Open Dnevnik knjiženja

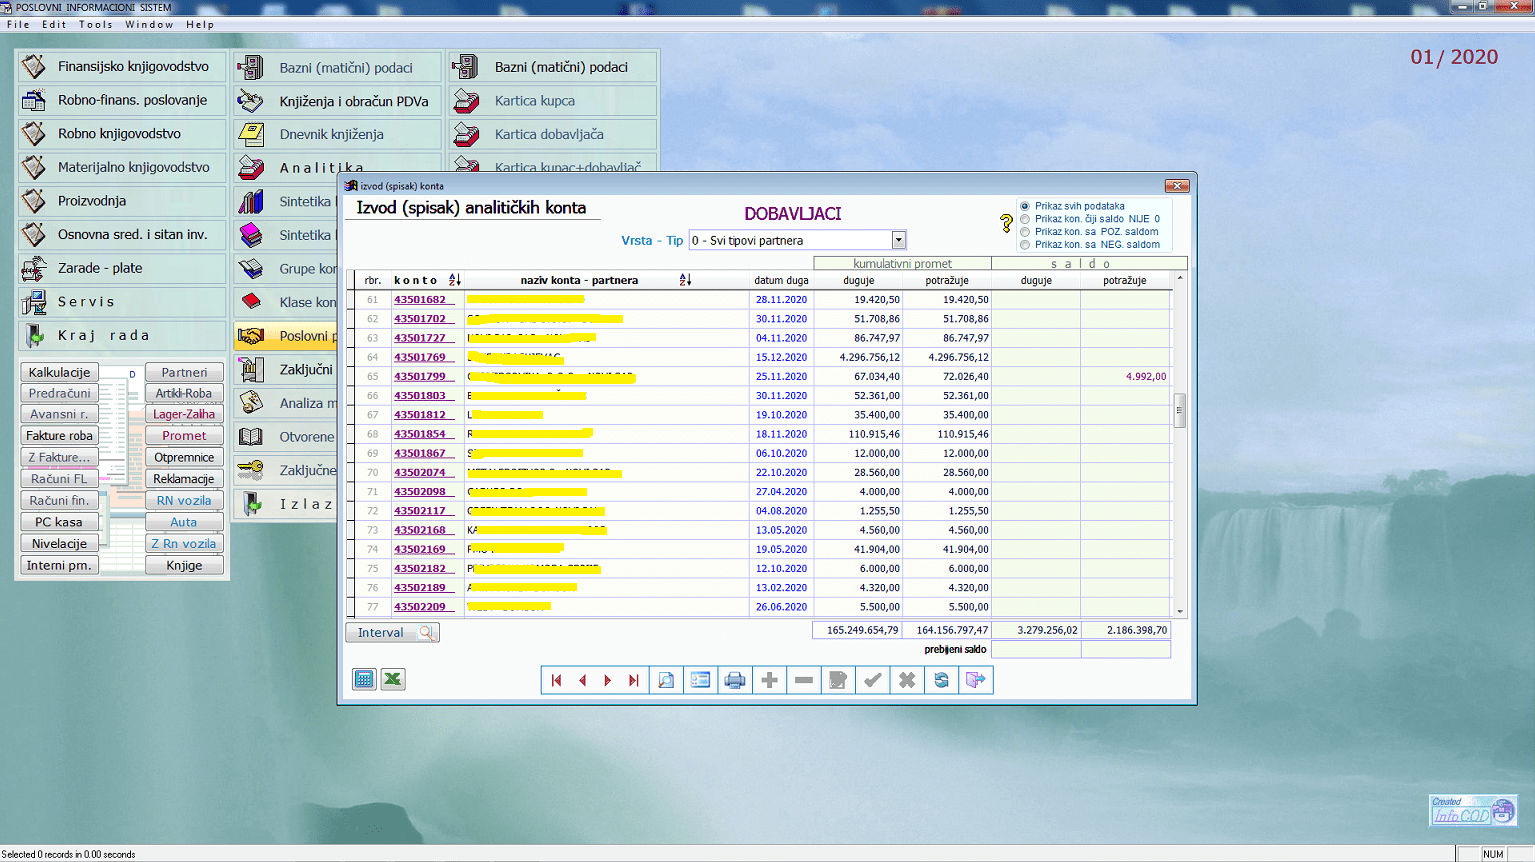[338, 135]
